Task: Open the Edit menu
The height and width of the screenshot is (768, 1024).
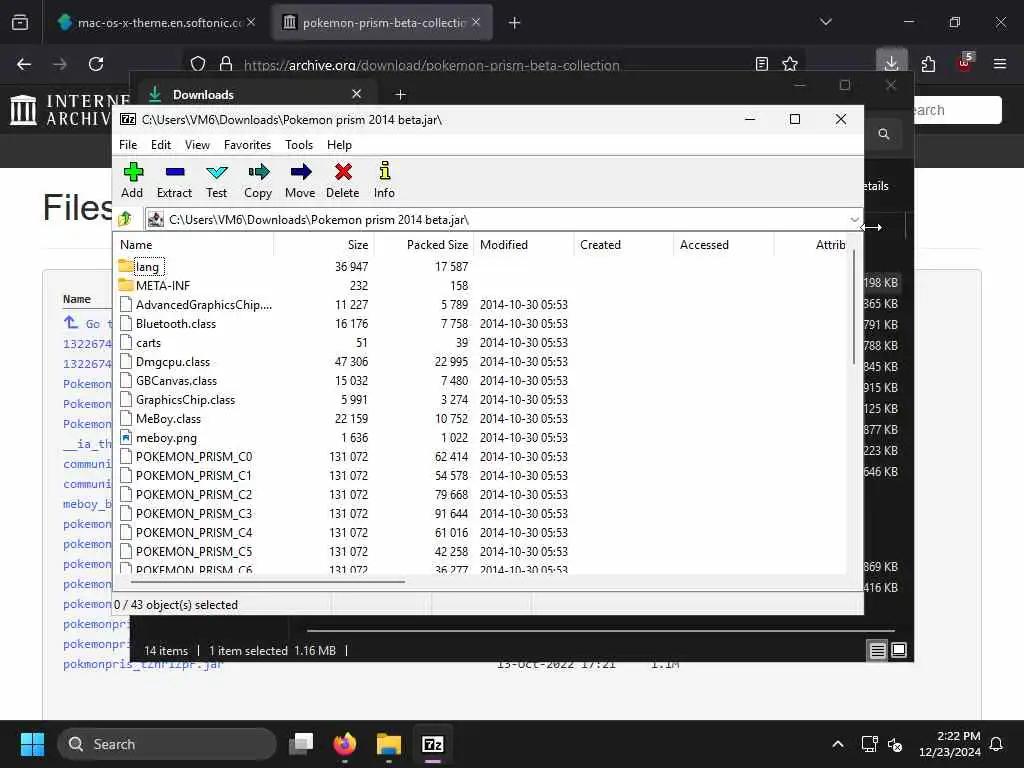Action: (x=161, y=145)
